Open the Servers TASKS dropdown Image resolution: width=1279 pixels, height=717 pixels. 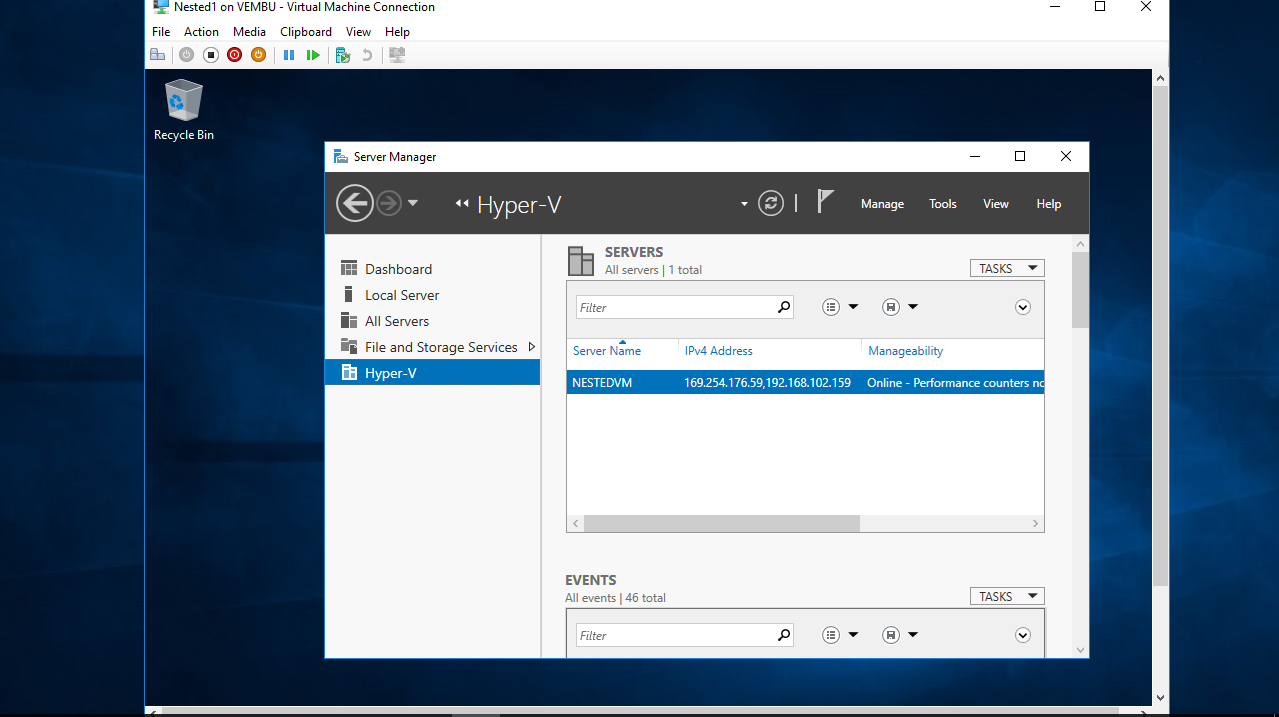pyautogui.click(x=1007, y=268)
